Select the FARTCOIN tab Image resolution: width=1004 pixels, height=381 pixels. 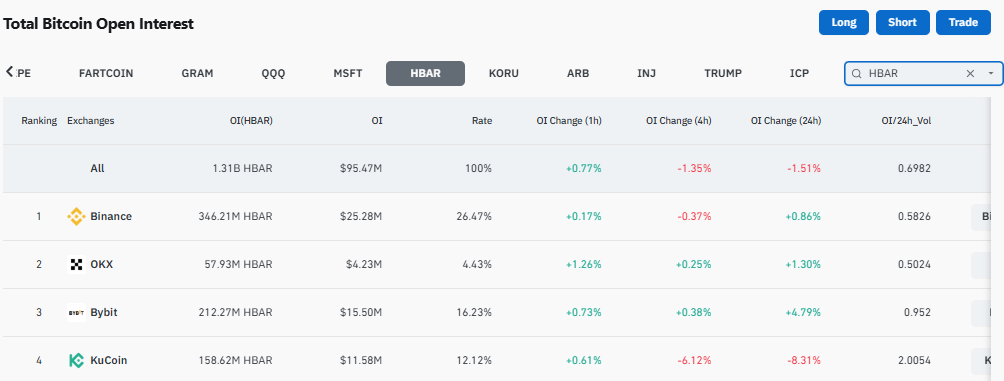tap(106, 73)
